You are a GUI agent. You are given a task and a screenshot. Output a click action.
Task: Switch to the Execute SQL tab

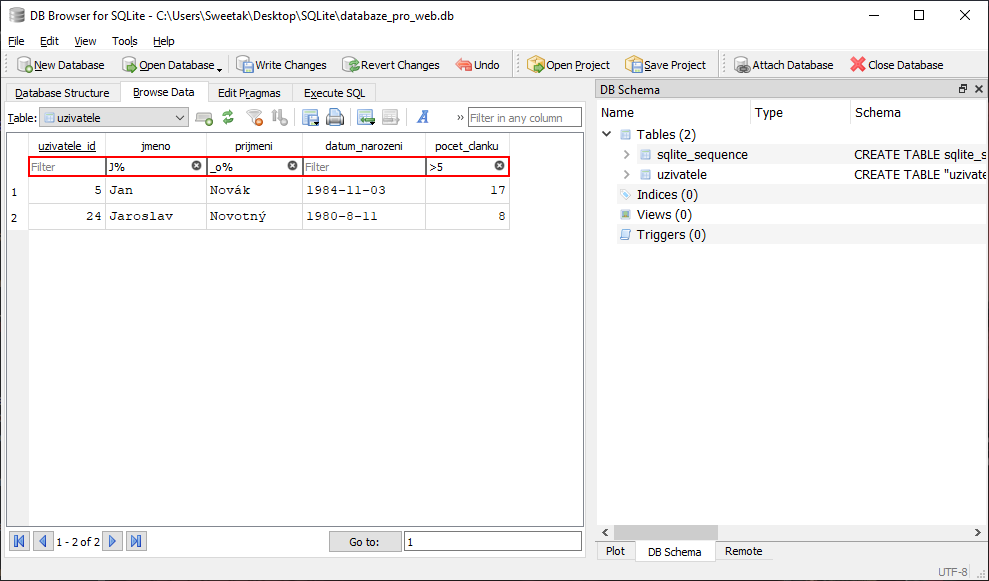point(334,93)
